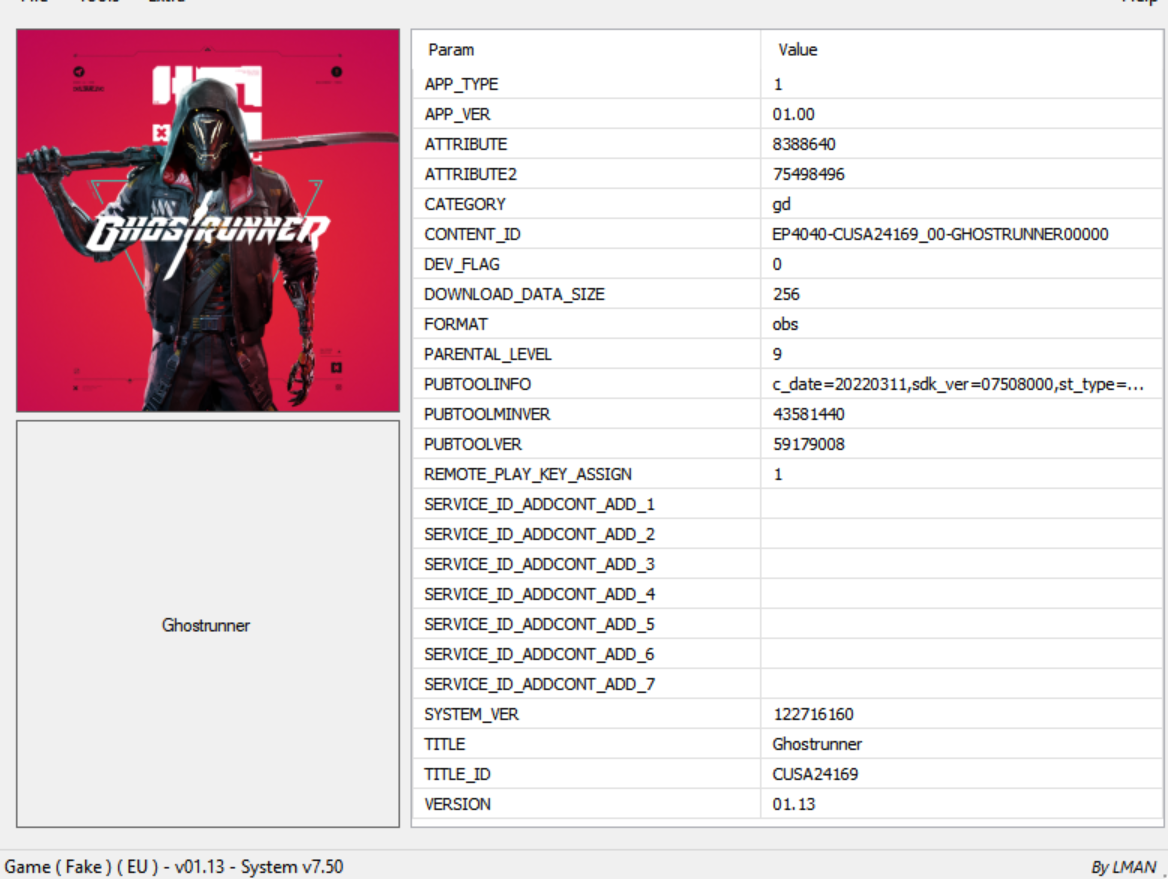Click the Ghostrunner label below the cover art
The height and width of the screenshot is (879, 1168).
pyautogui.click(x=206, y=625)
